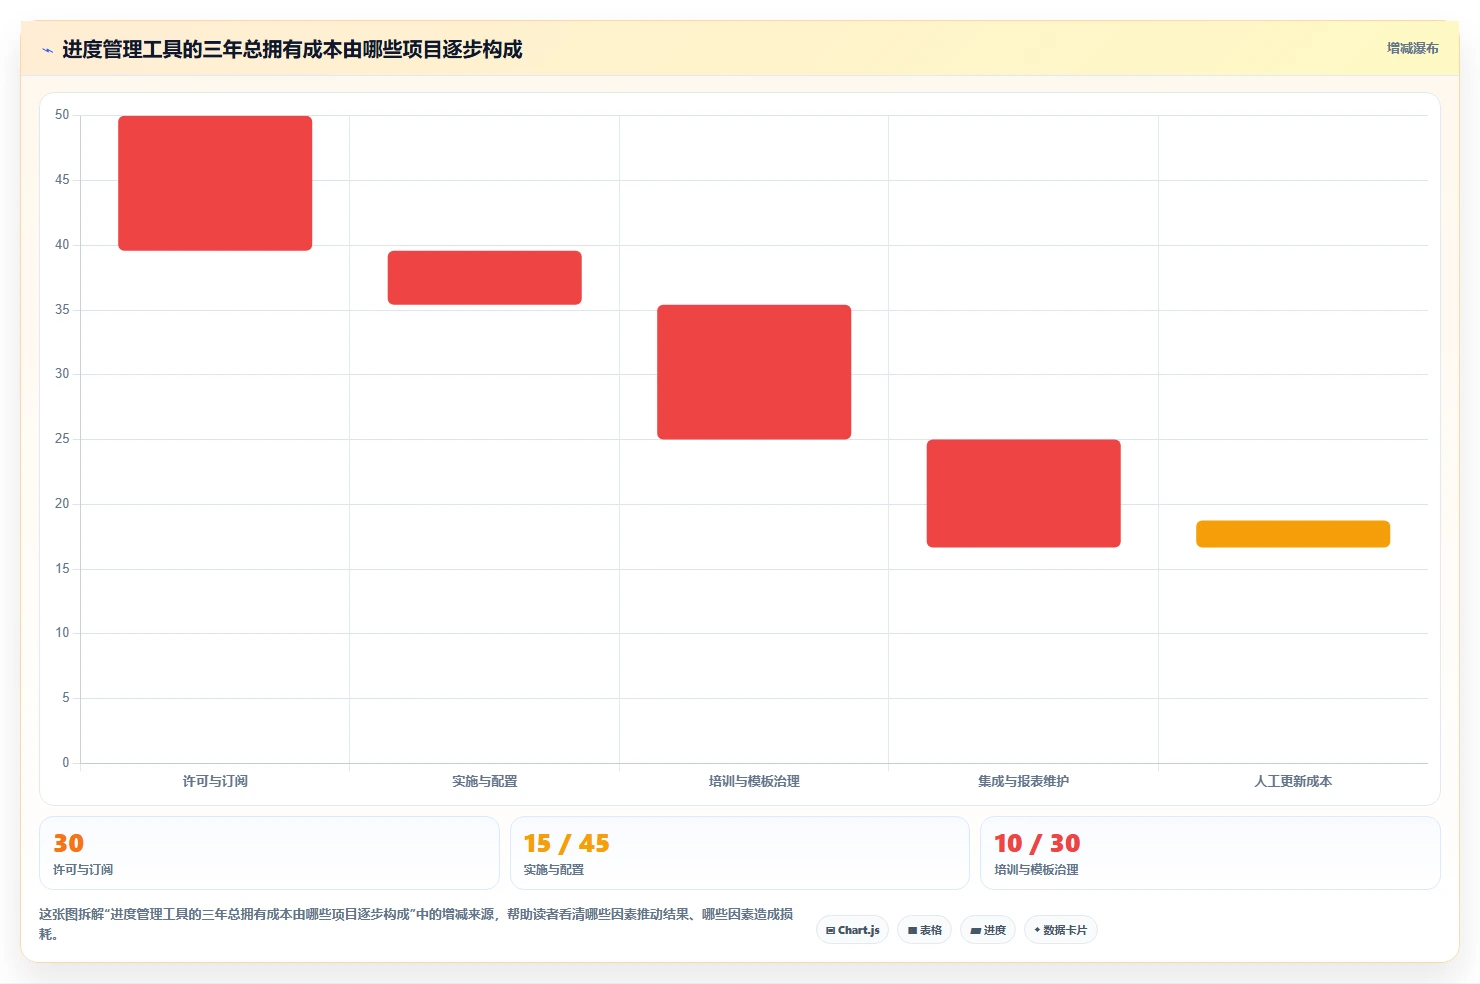Click the 实施与配置 x-axis label
The width and height of the screenshot is (1480, 984).
pyautogui.click(x=485, y=781)
